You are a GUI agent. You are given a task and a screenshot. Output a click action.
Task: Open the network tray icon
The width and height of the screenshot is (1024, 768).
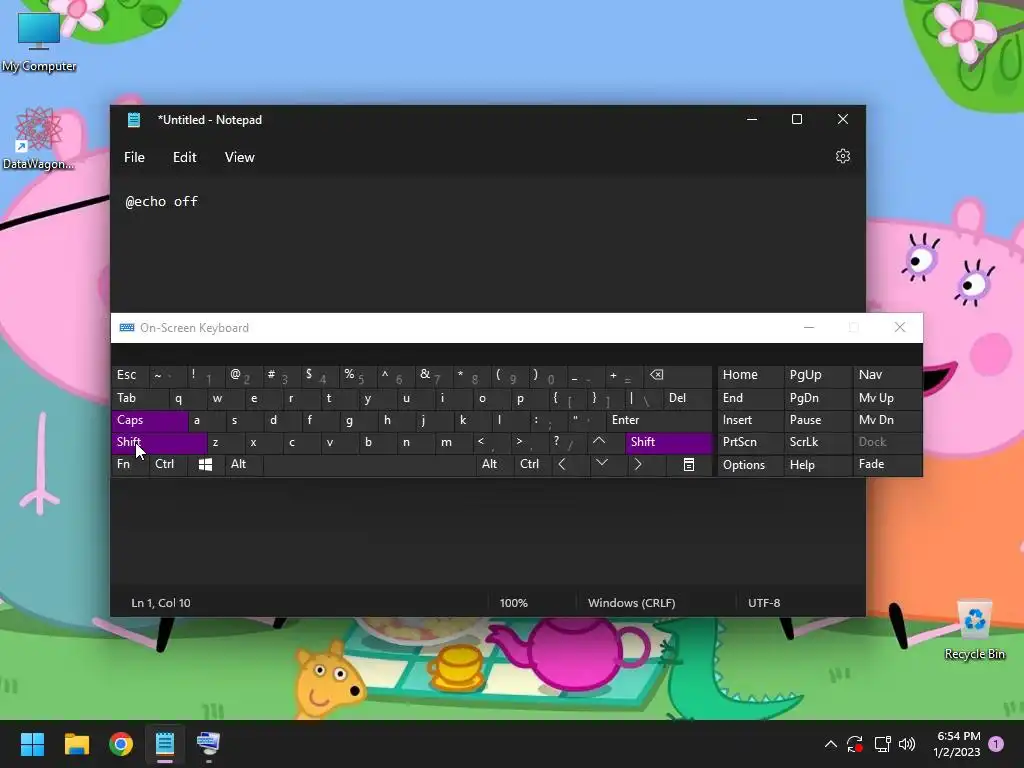pyautogui.click(x=882, y=744)
